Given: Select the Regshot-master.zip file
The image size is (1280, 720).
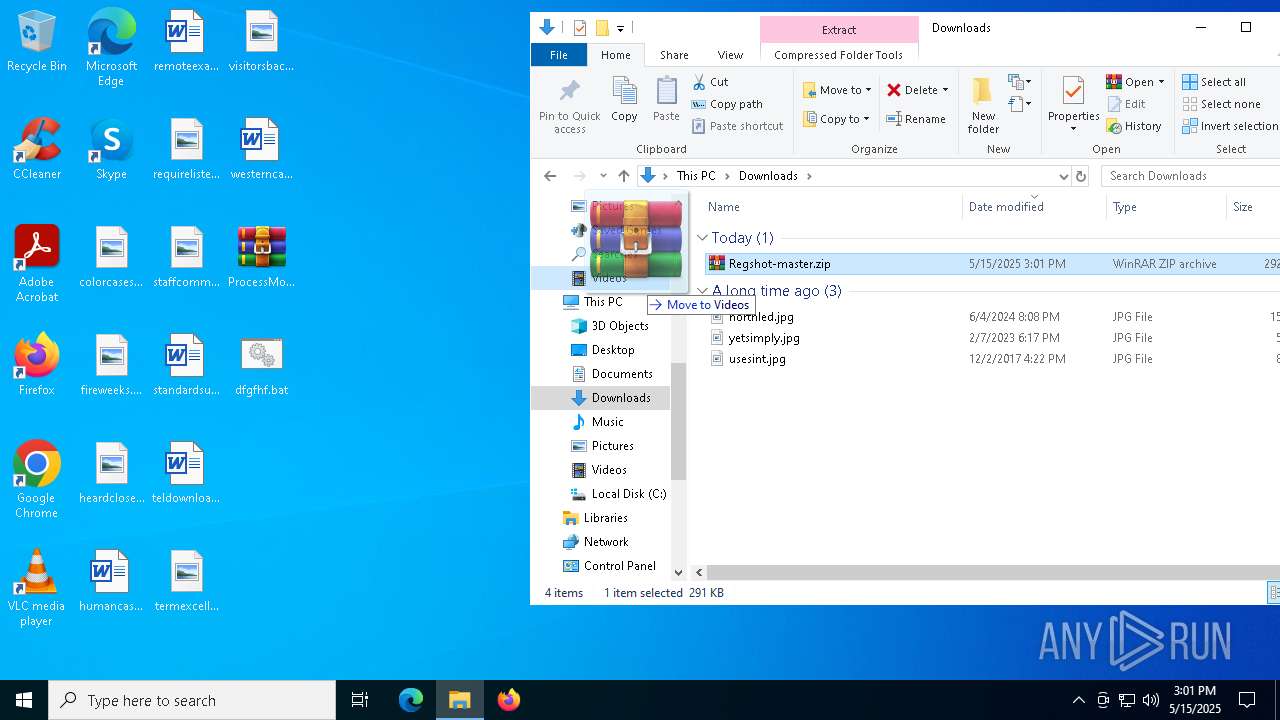Looking at the screenshot, I should (779, 264).
